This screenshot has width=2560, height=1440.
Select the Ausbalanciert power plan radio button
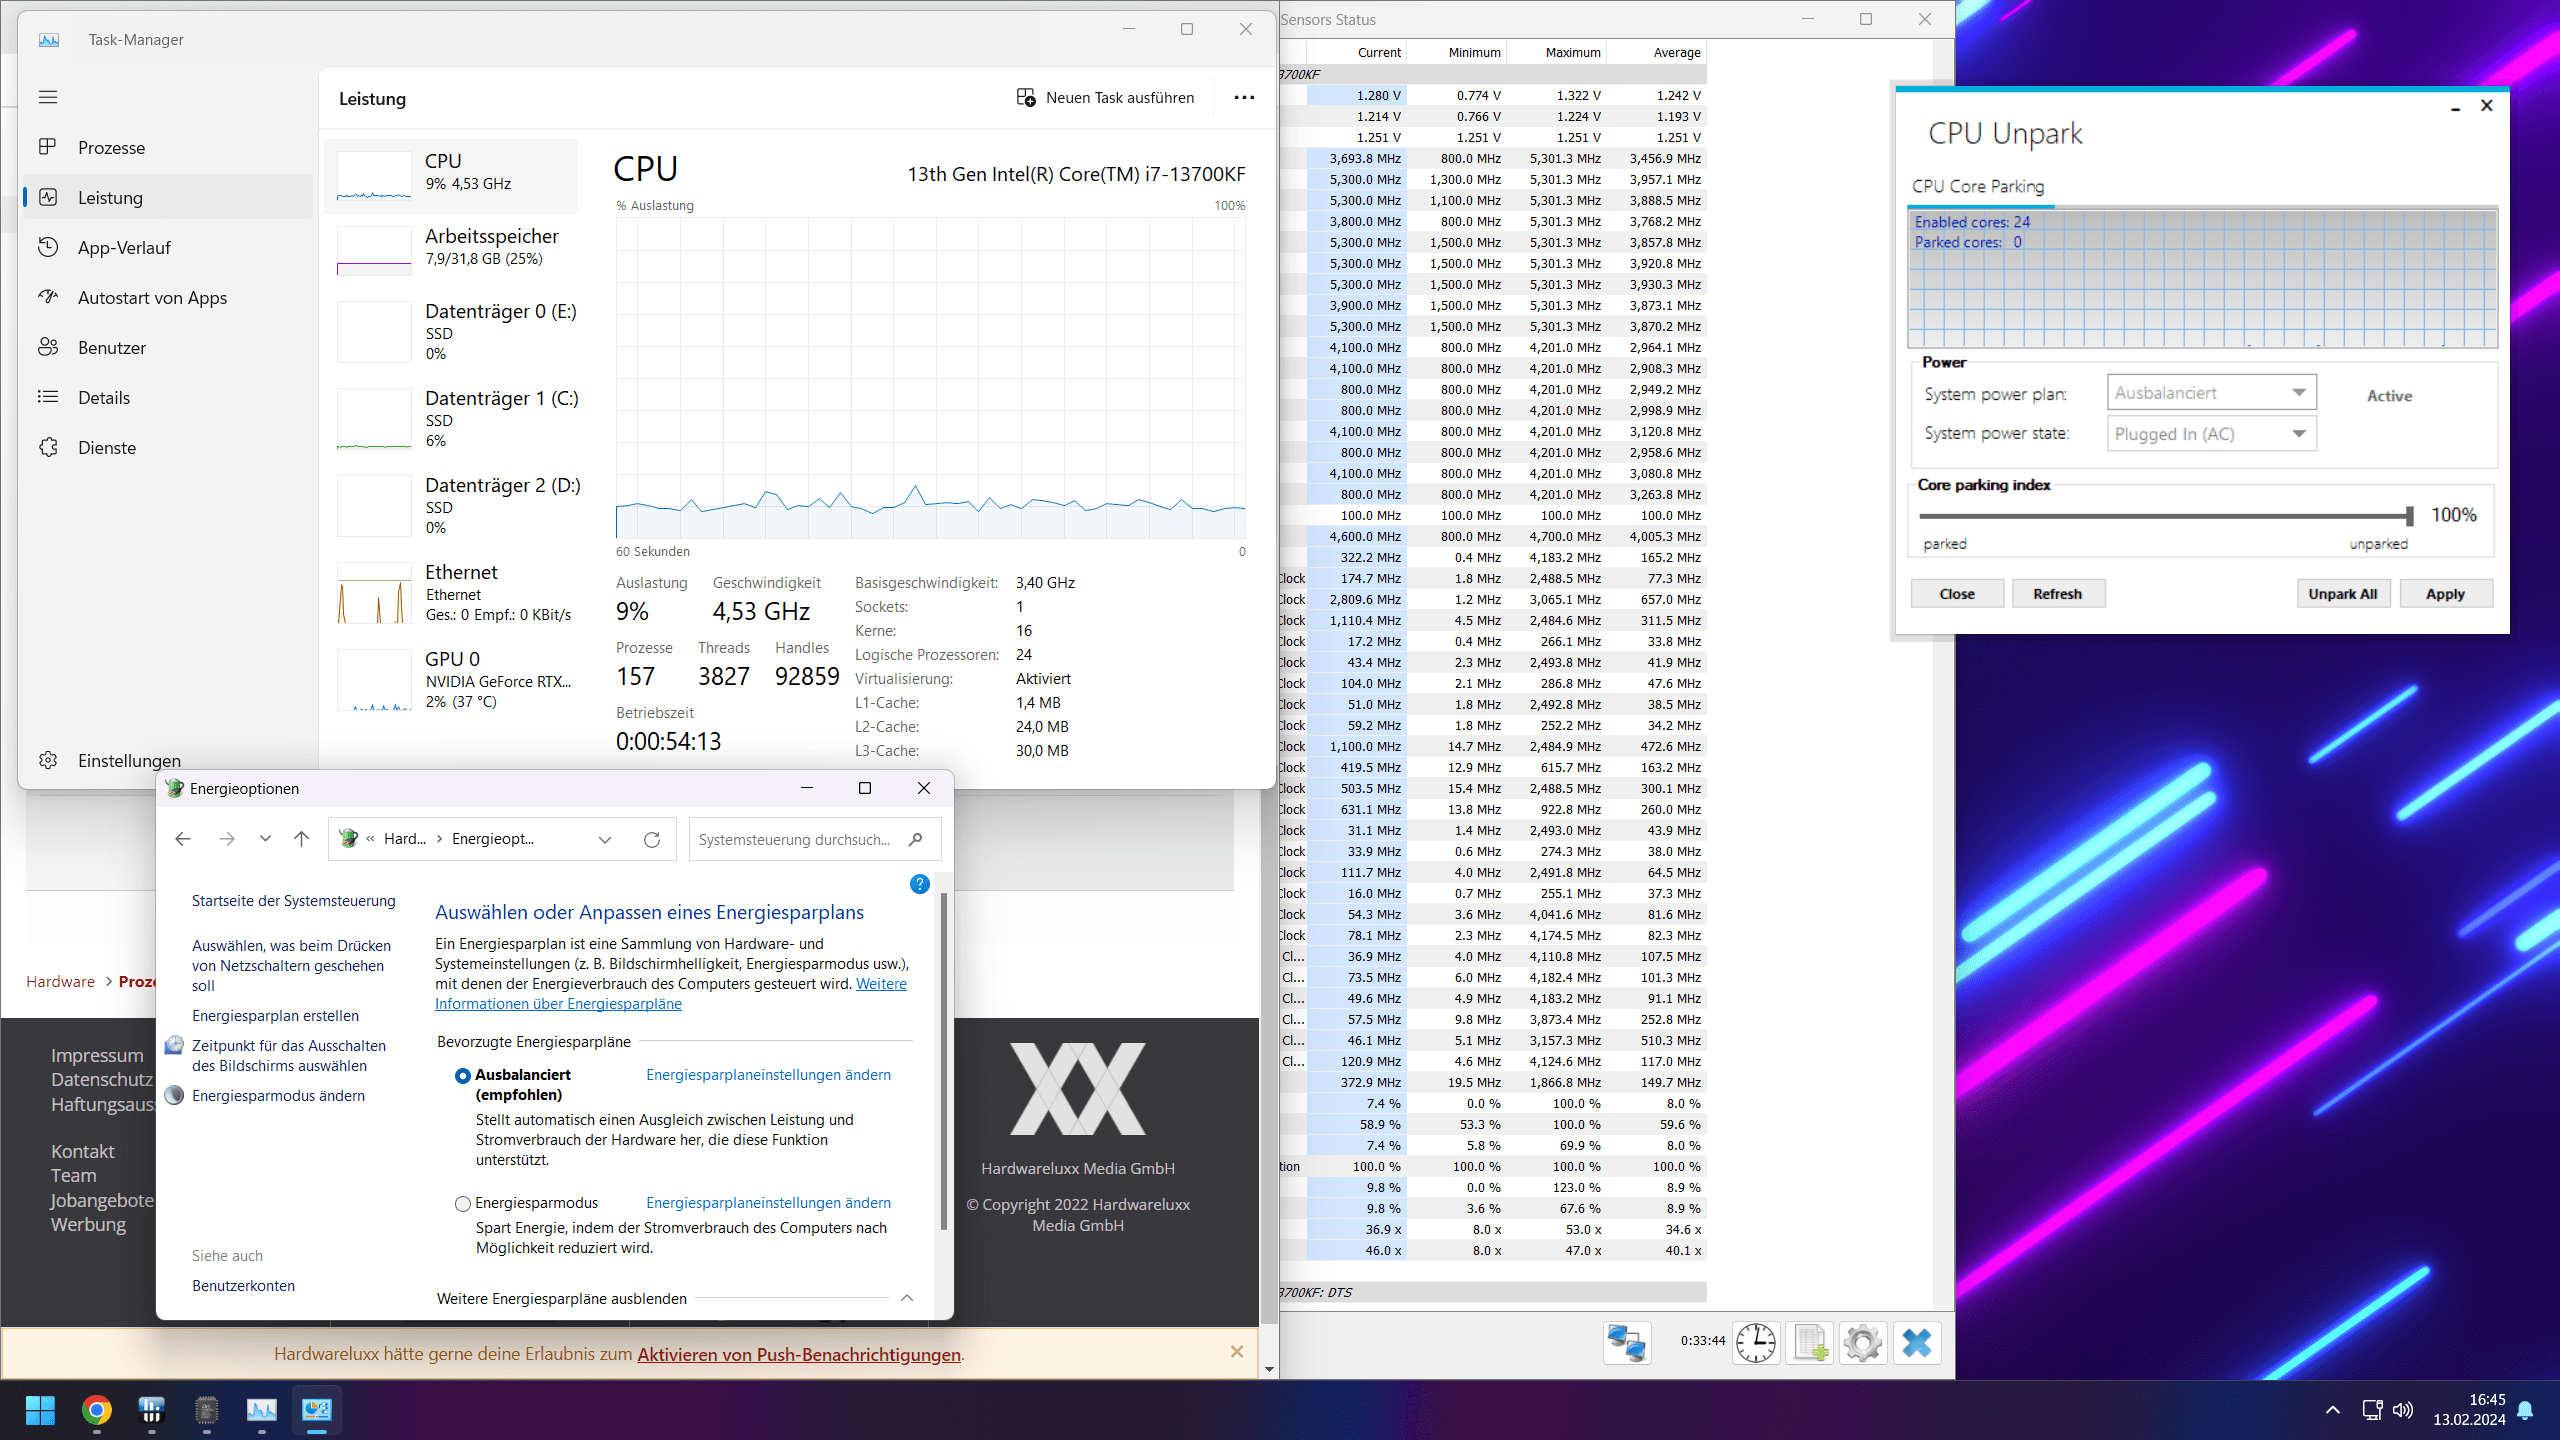(x=463, y=1076)
